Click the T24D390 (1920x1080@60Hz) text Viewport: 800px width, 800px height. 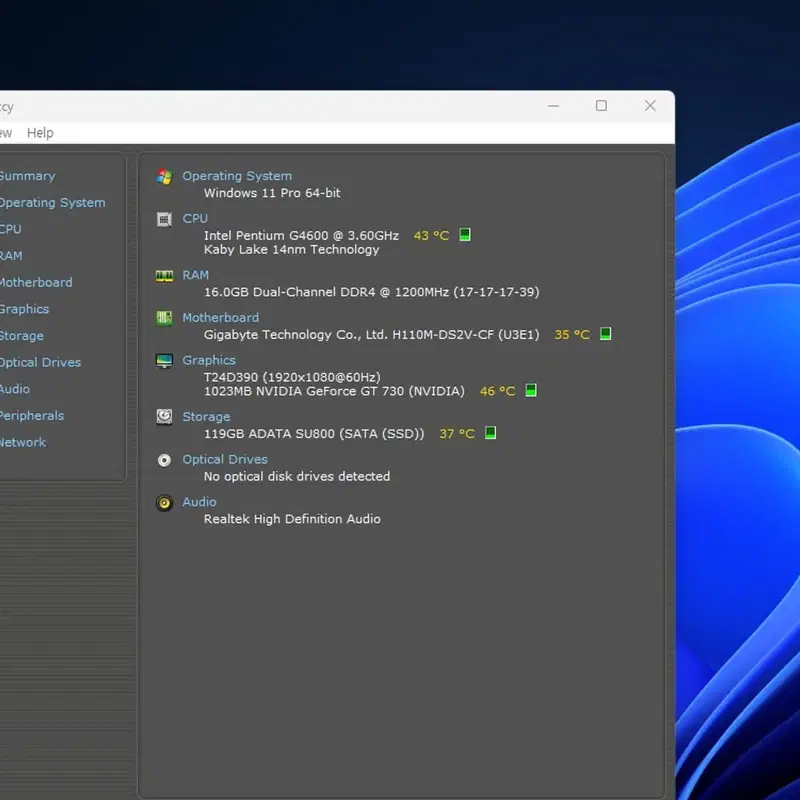(292, 377)
